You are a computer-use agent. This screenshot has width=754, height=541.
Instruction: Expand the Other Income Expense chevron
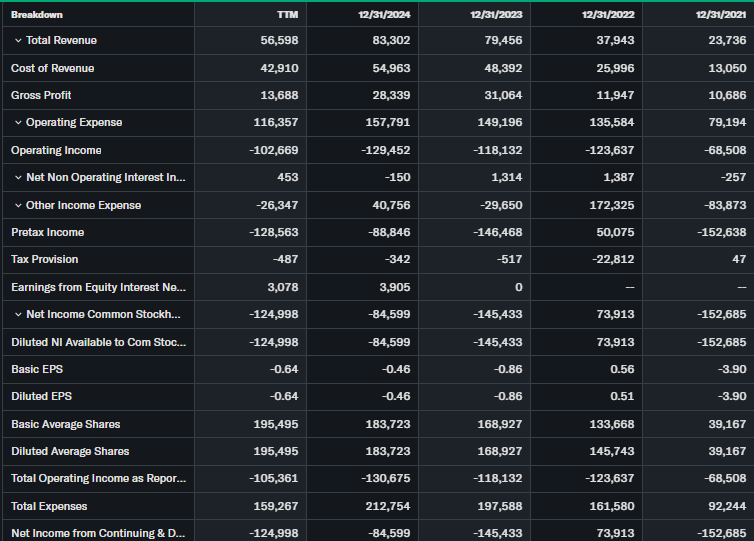pyautogui.click(x=18, y=205)
